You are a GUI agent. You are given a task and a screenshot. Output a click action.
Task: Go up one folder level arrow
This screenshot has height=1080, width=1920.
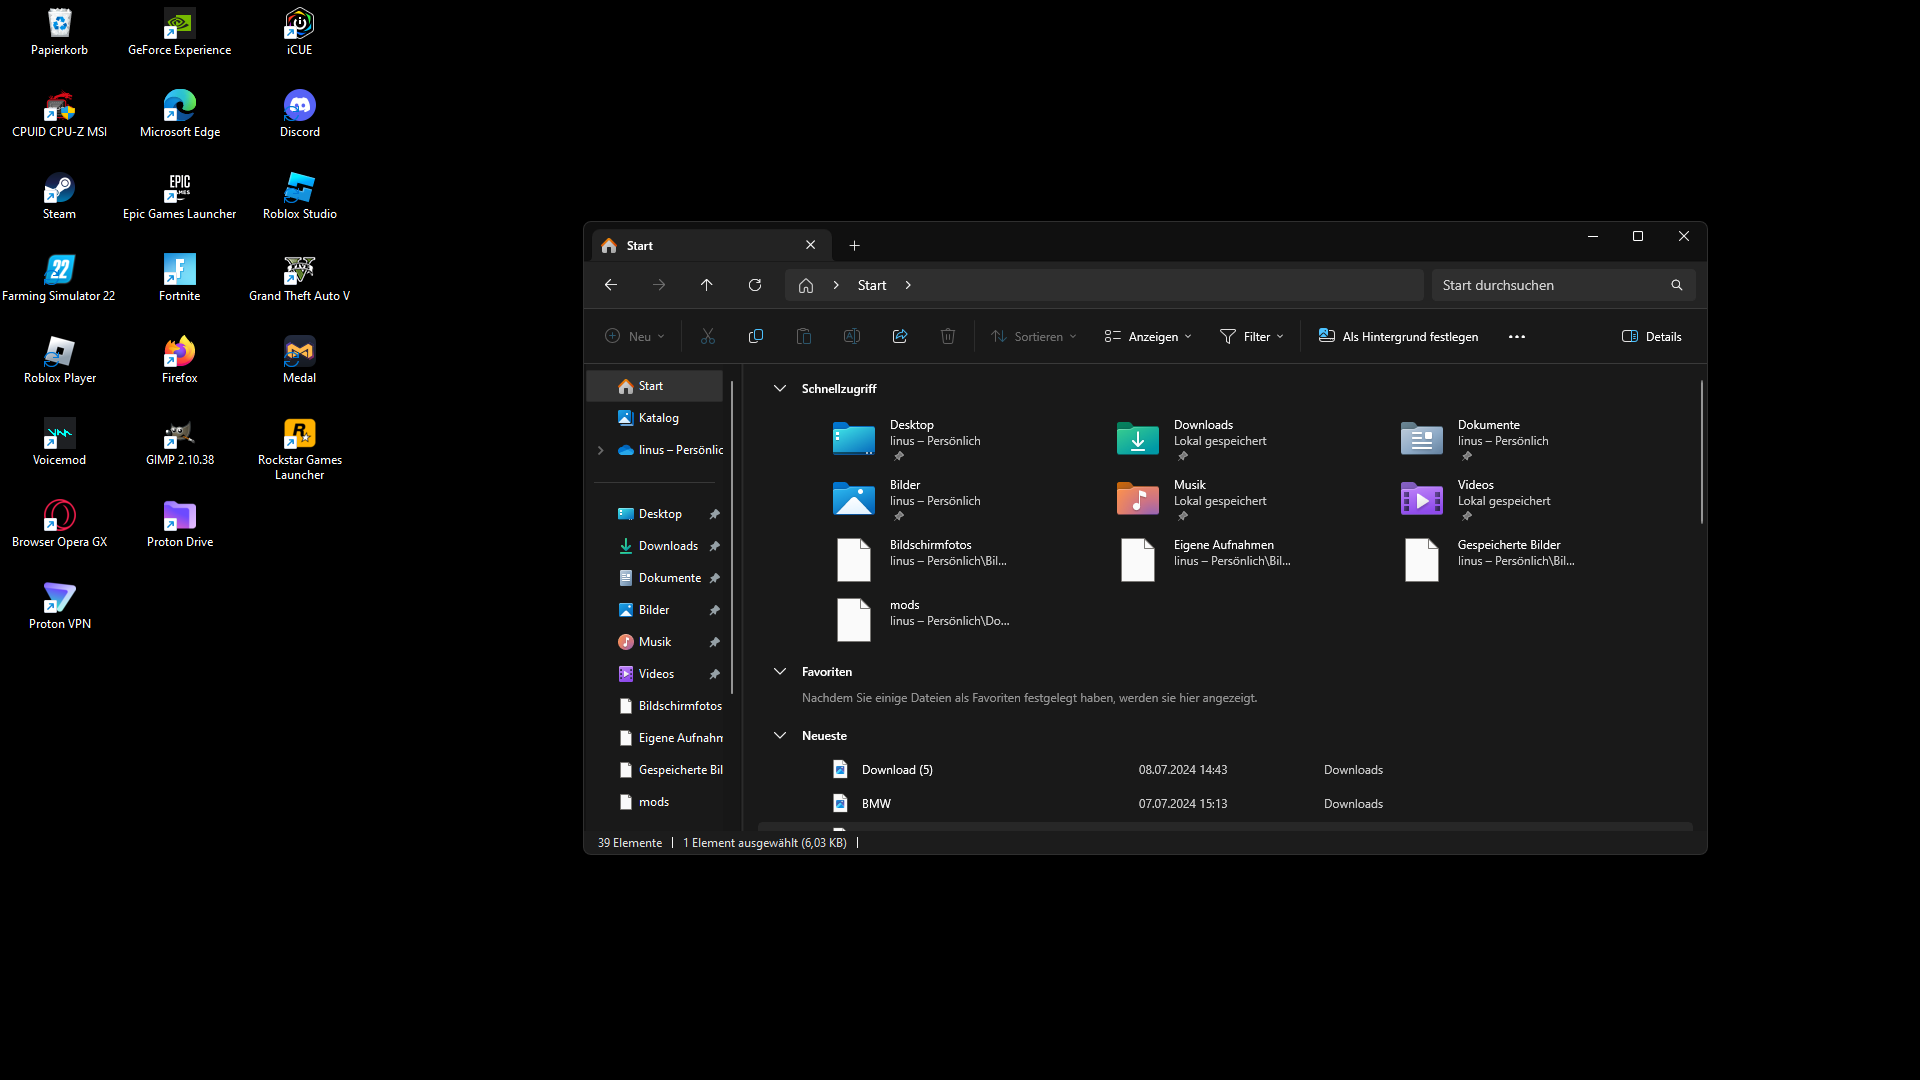pyautogui.click(x=707, y=285)
